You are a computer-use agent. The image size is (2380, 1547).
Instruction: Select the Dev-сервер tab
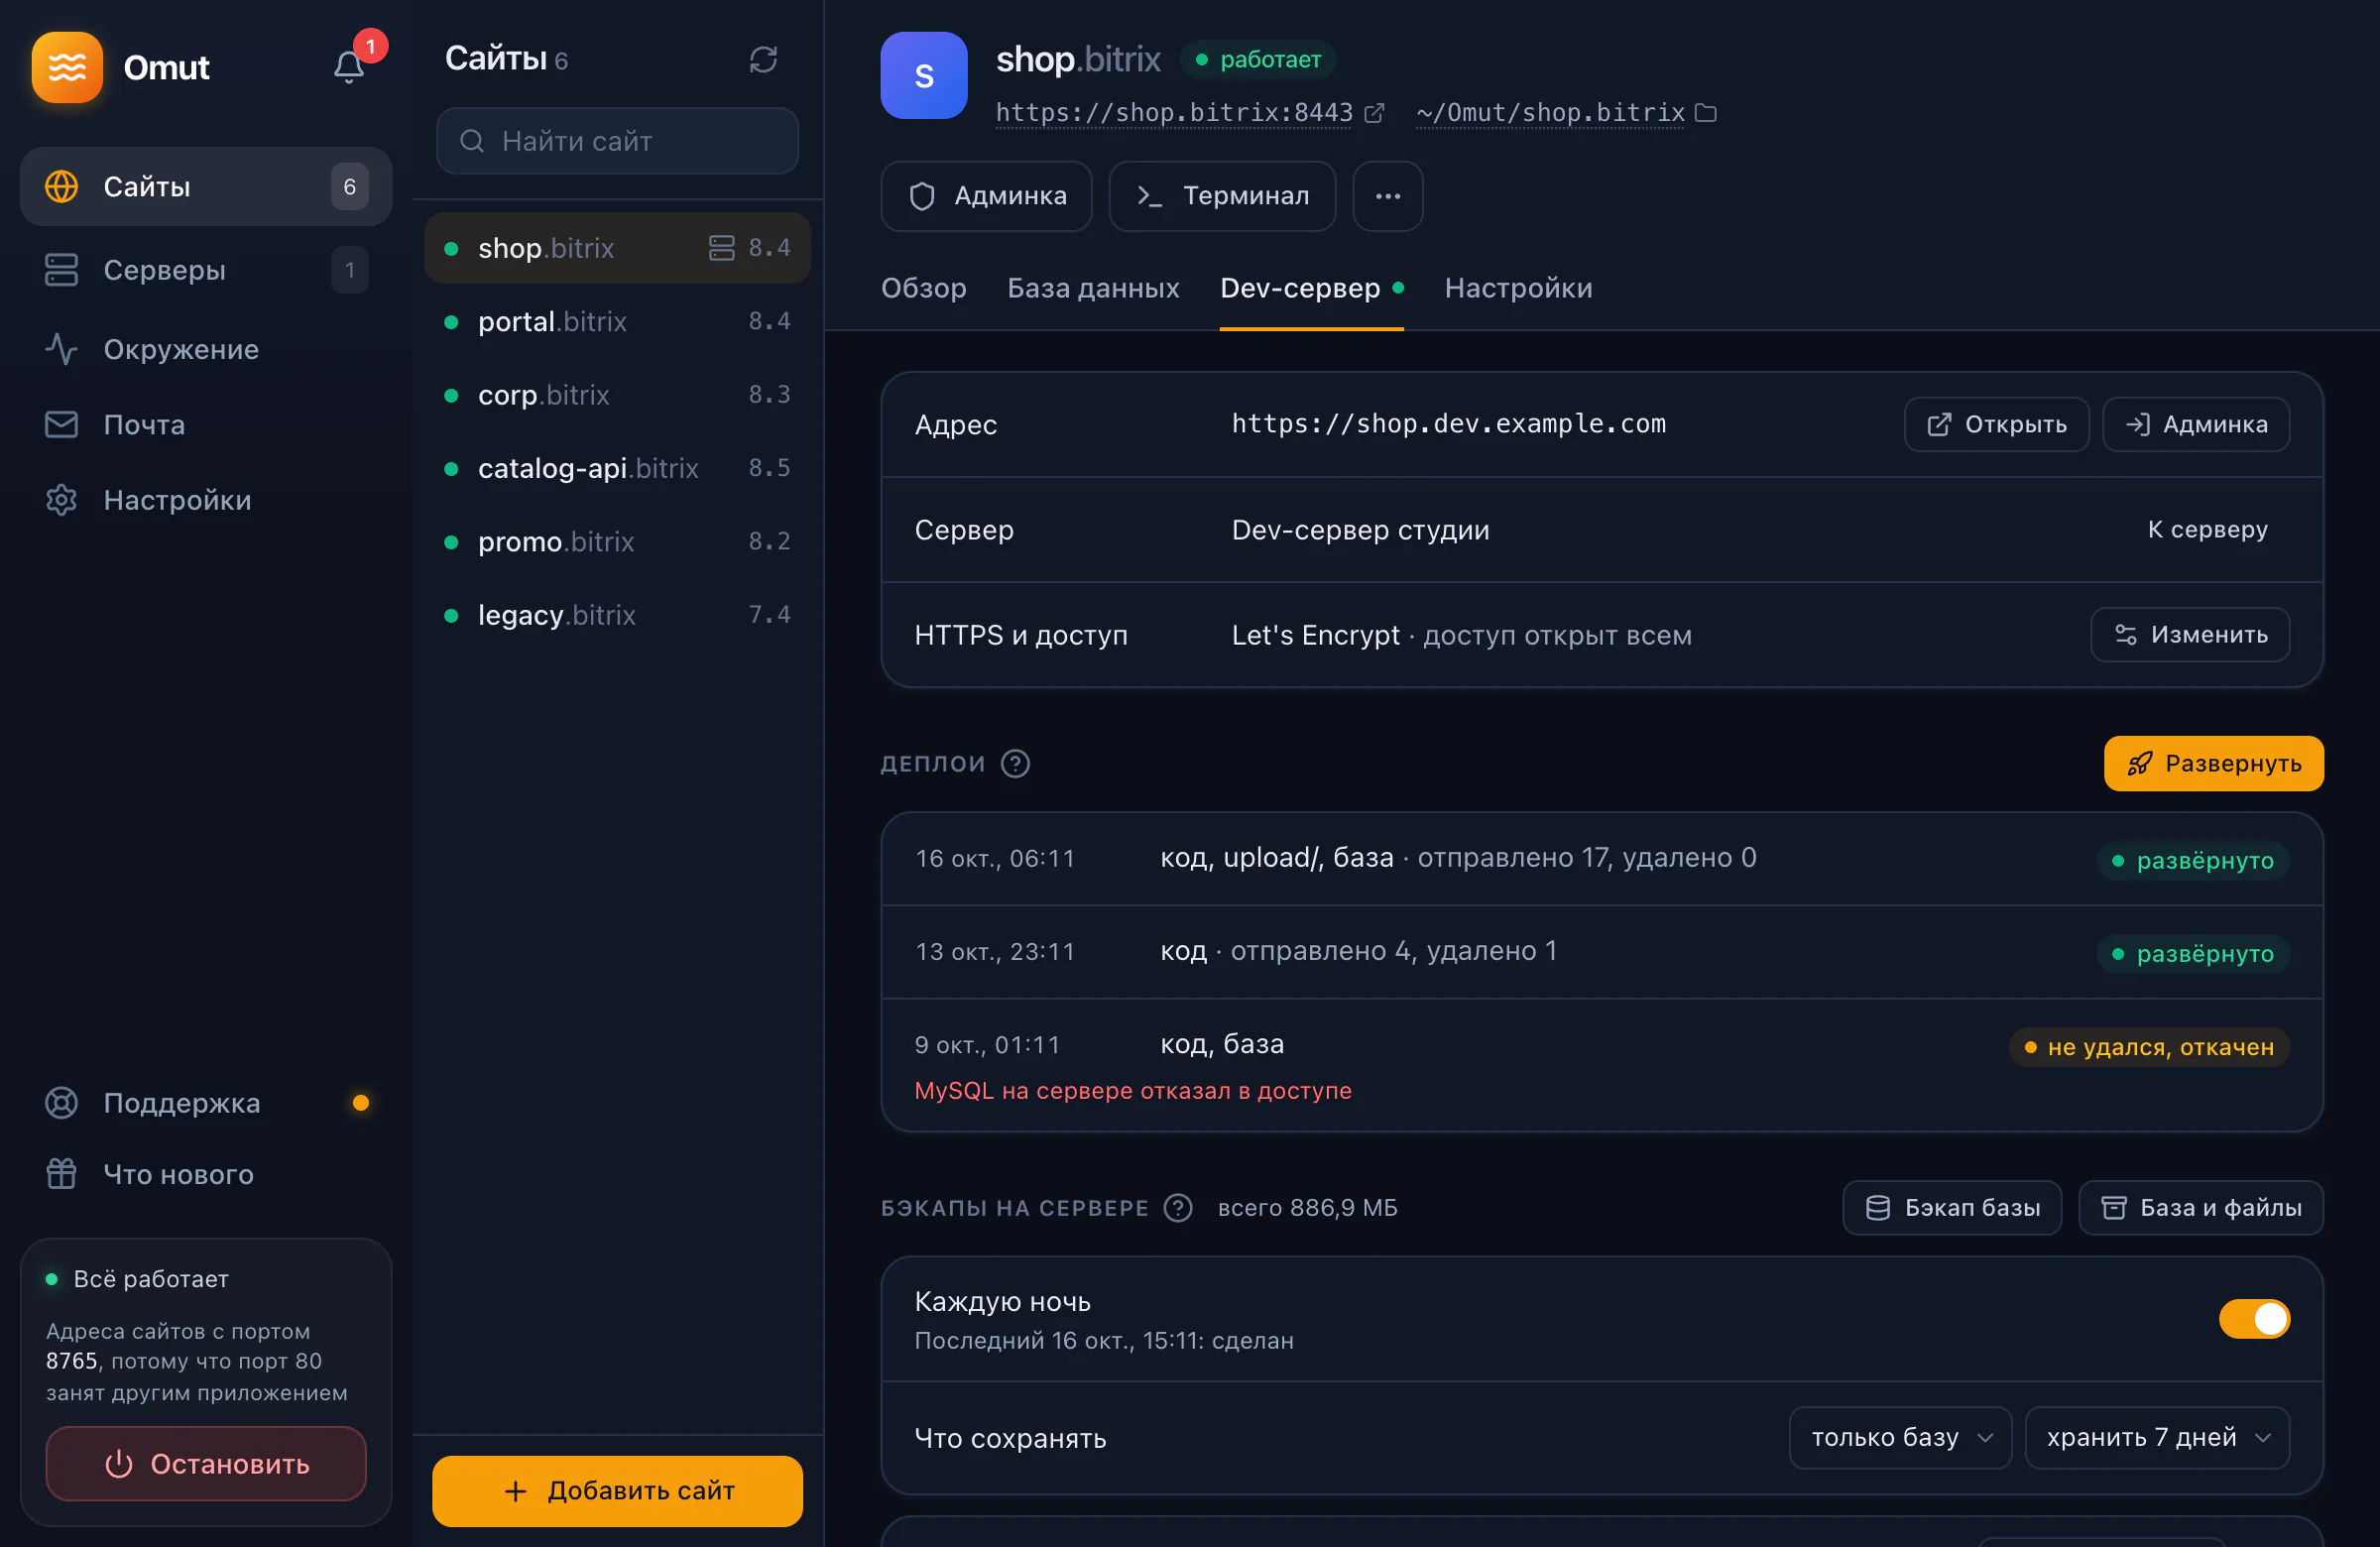[x=1311, y=288]
